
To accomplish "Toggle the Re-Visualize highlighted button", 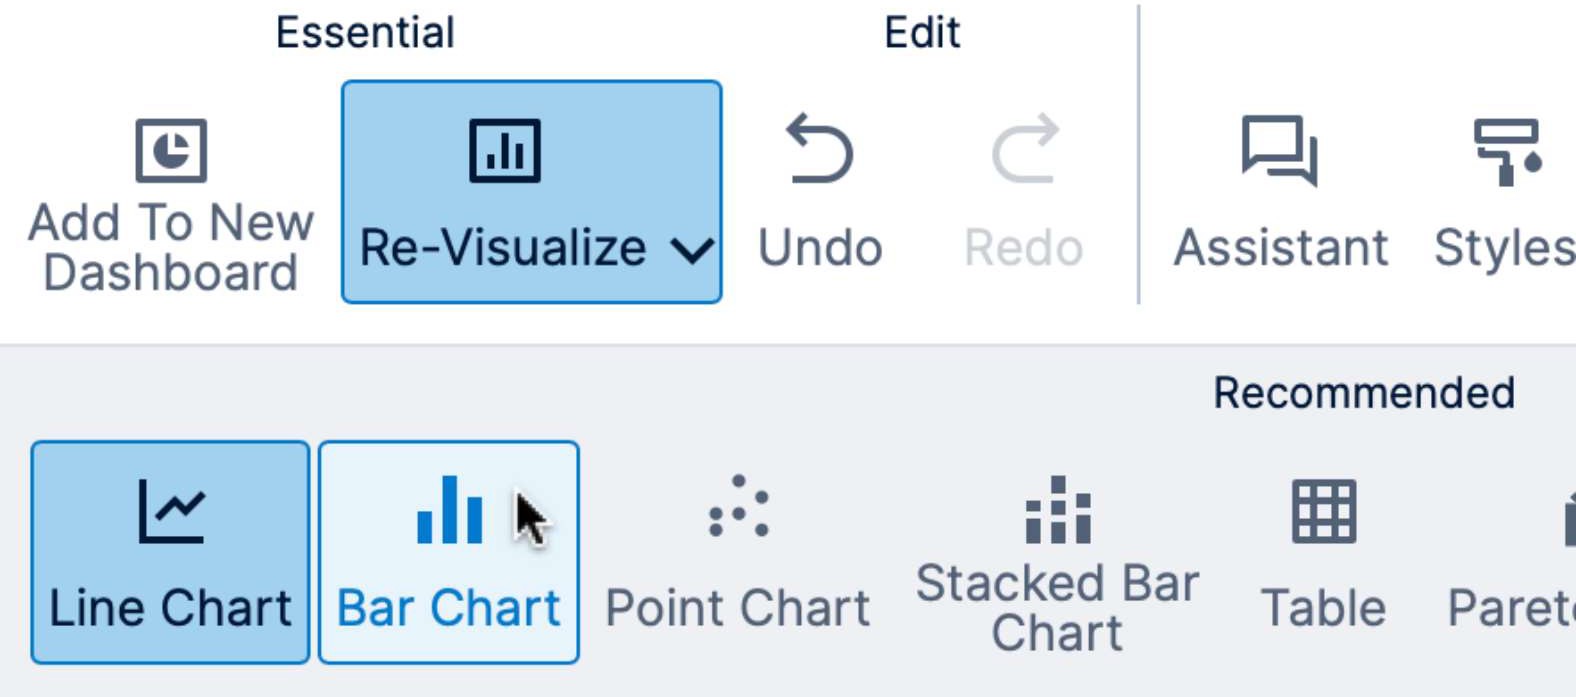I will point(530,190).
